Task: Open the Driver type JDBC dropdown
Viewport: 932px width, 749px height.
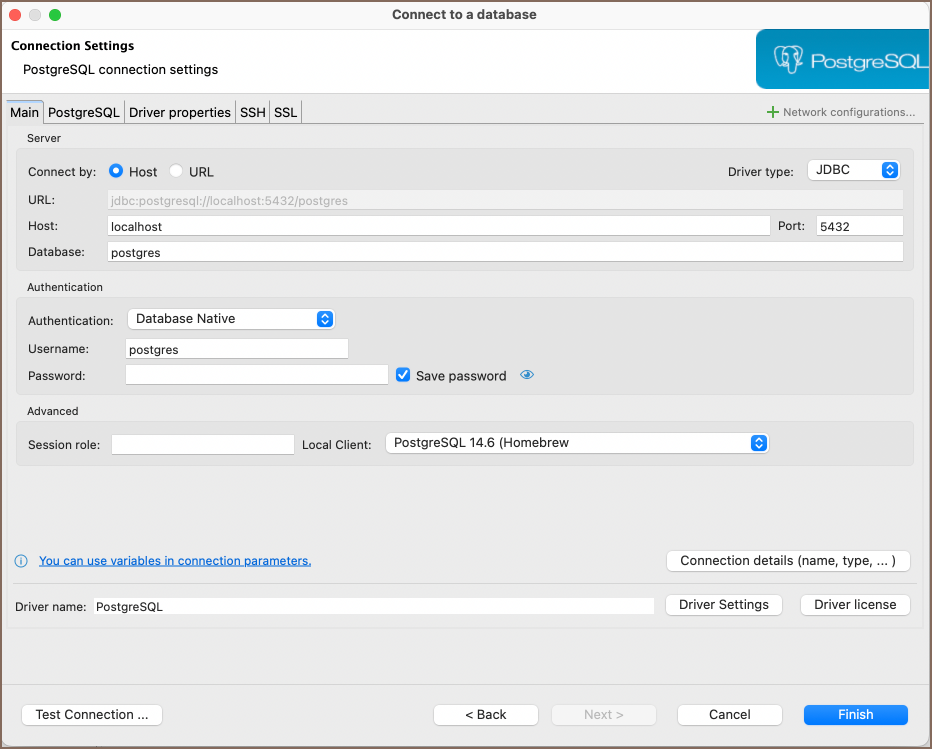Action: click(853, 170)
